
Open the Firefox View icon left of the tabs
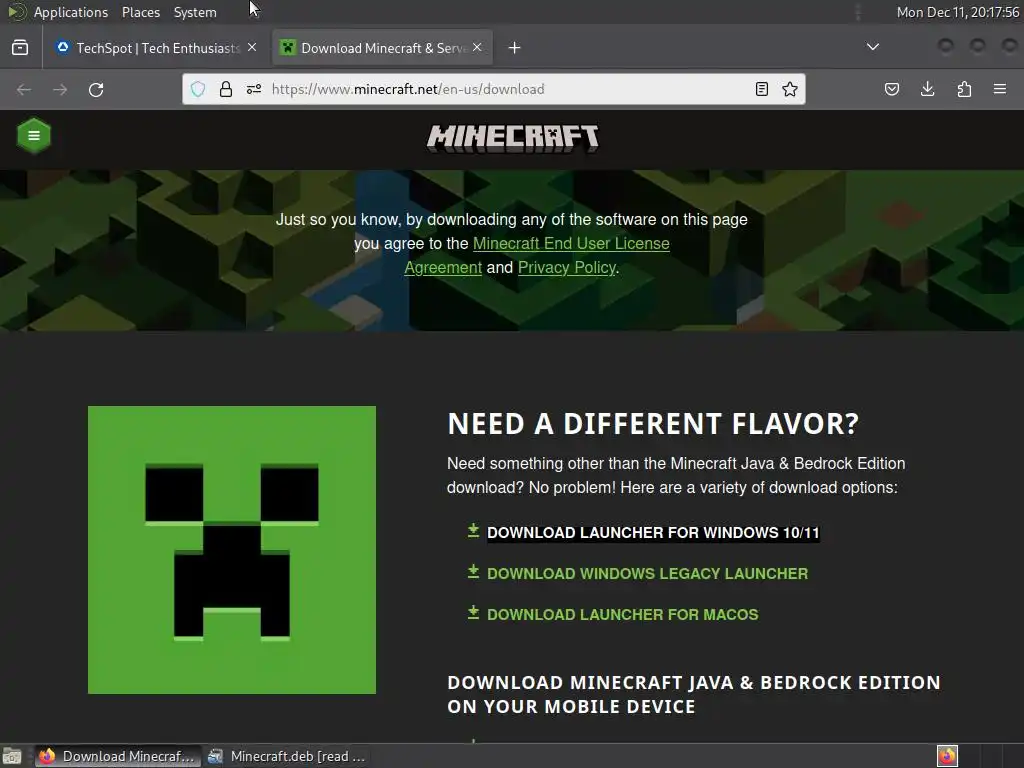click(x=20, y=48)
